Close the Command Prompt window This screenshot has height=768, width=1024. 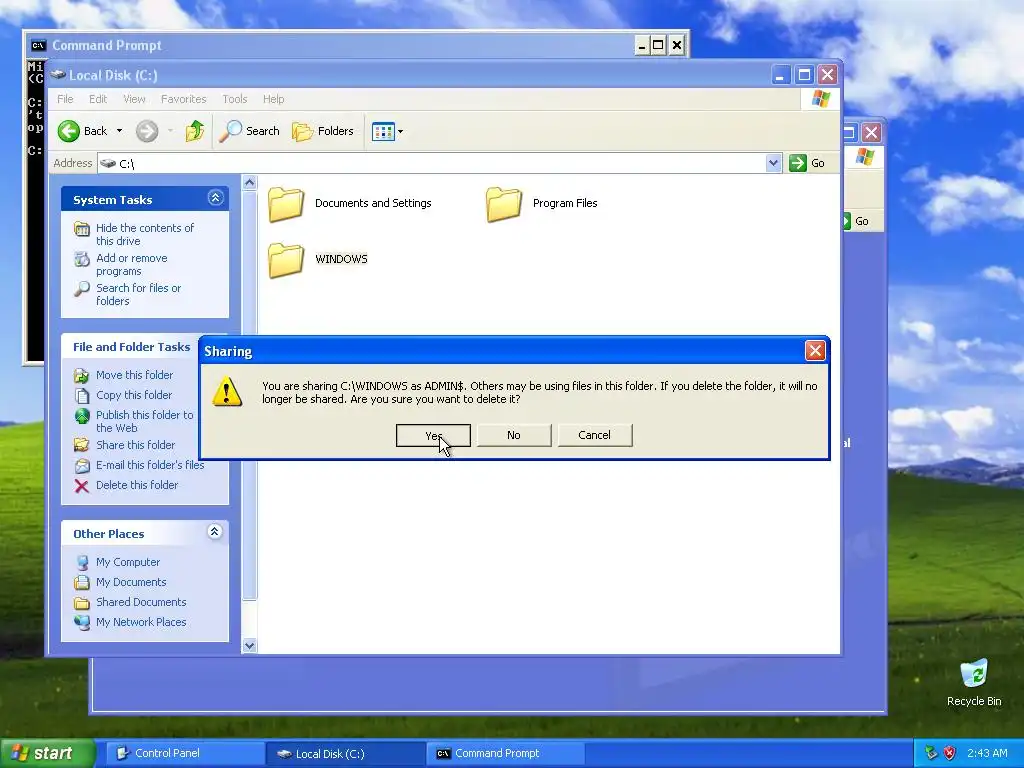677,45
